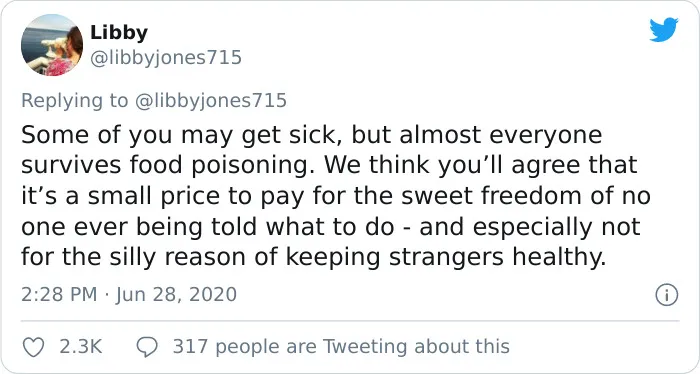700x374 pixels.
Task: Click the word 'Tweeting' in the footer
Action: point(365,347)
